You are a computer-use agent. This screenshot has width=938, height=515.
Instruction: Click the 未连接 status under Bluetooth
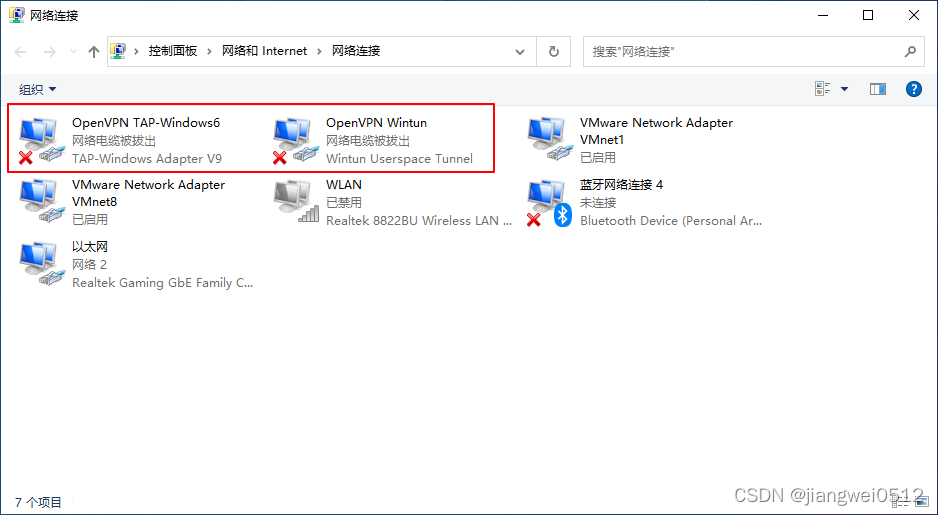[598, 203]
